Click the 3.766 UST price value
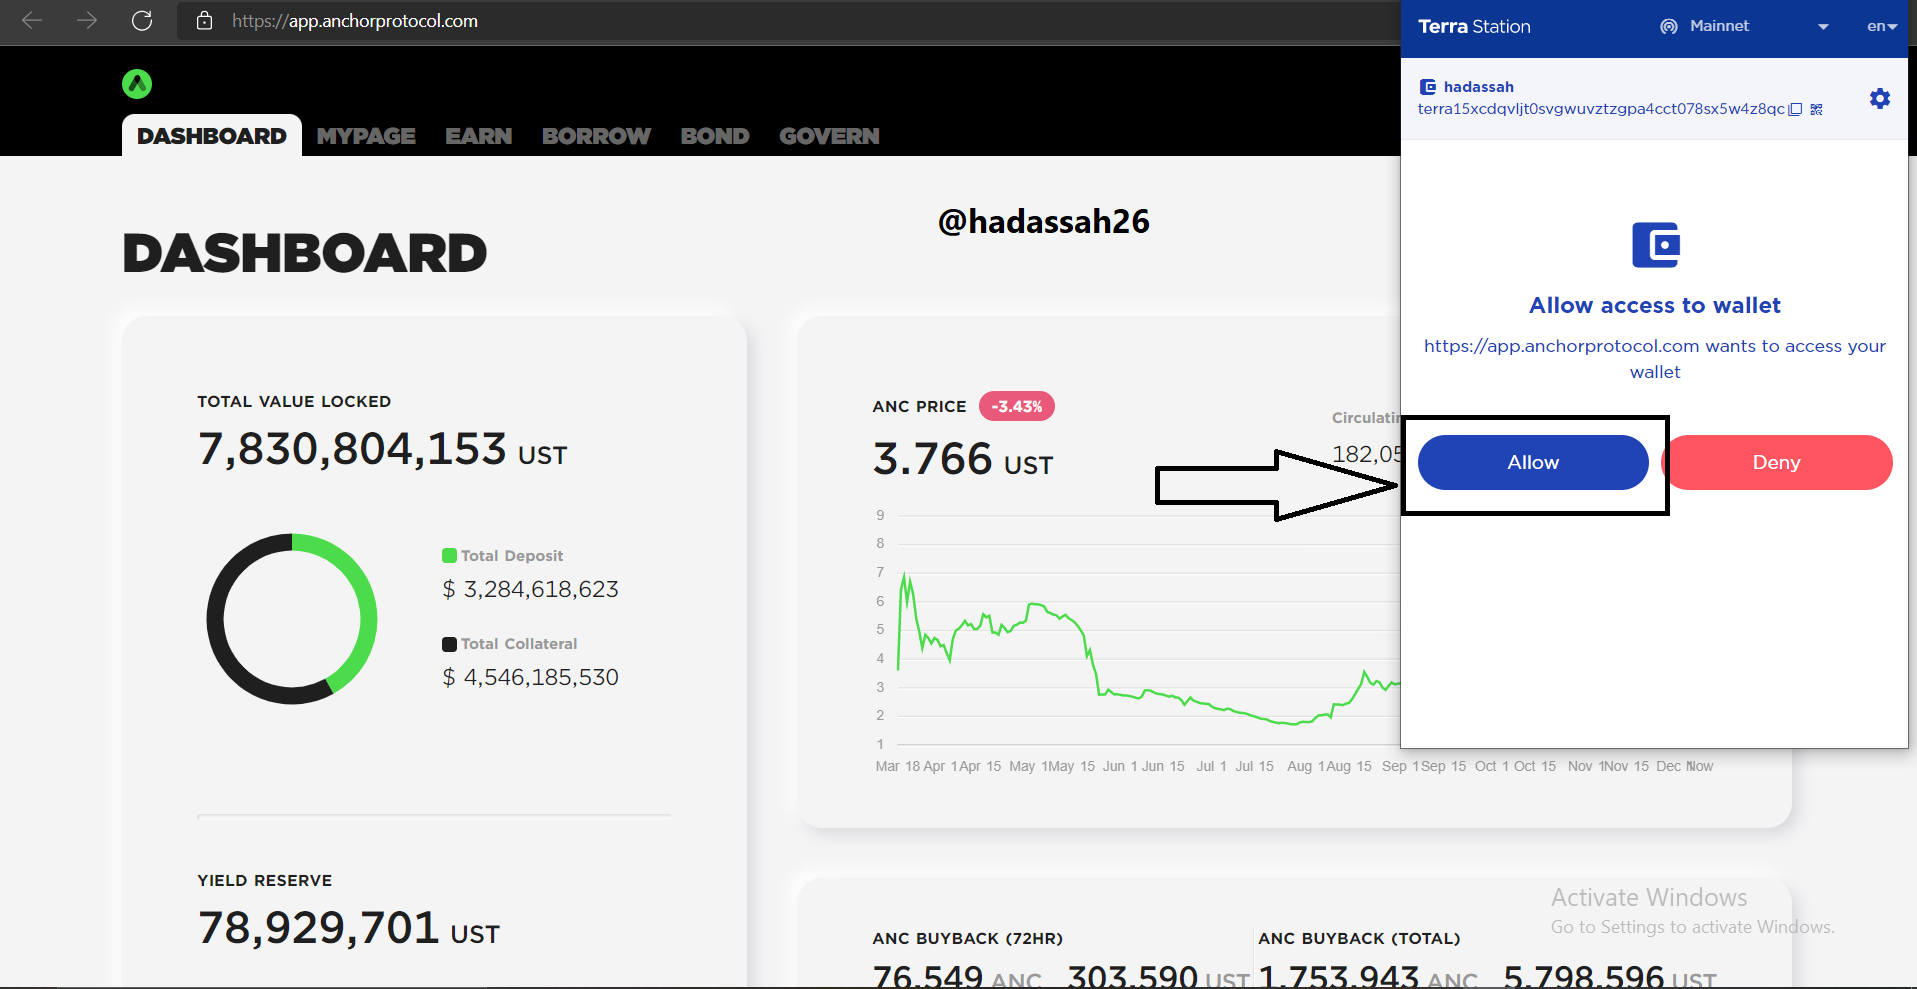Image resolution: width=1917 pixels, height=989 pixels. 963,460
